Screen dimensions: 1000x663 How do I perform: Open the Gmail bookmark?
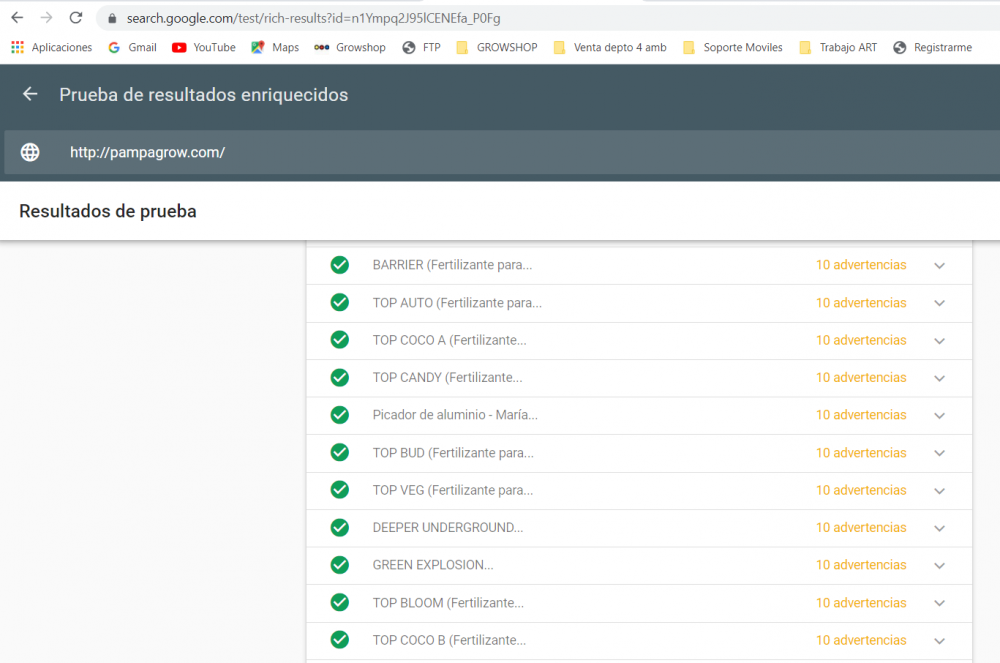tap(133, 47)
